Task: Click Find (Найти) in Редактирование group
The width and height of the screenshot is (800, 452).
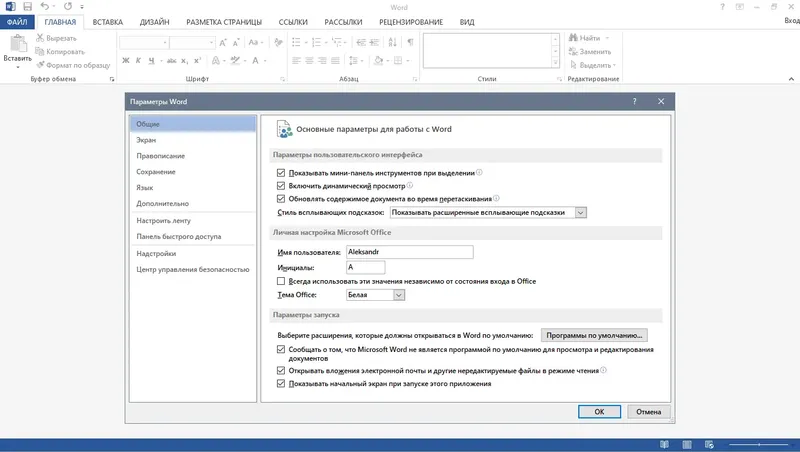Action: [585, 38]
